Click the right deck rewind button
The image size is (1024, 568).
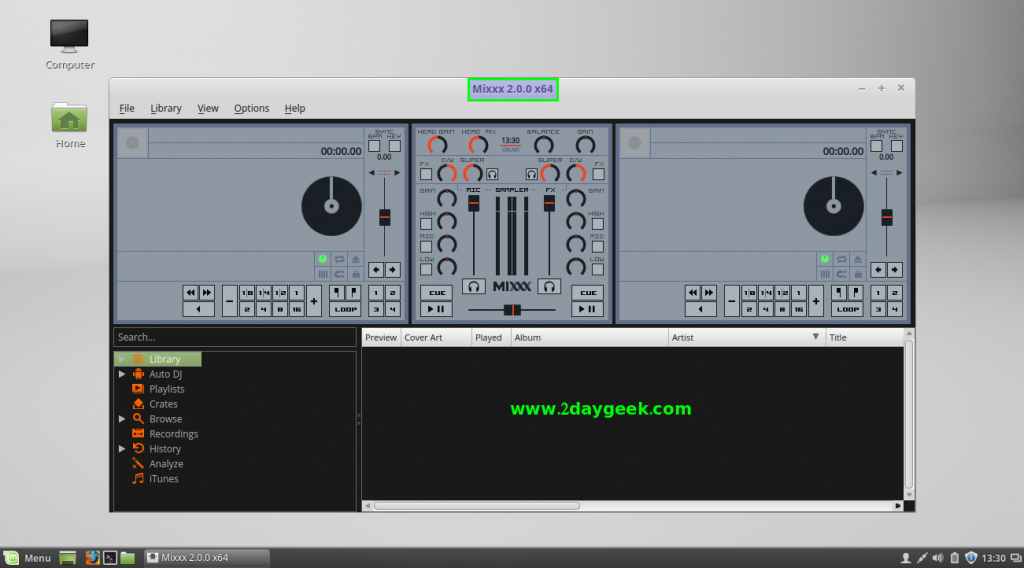point(692,292)
